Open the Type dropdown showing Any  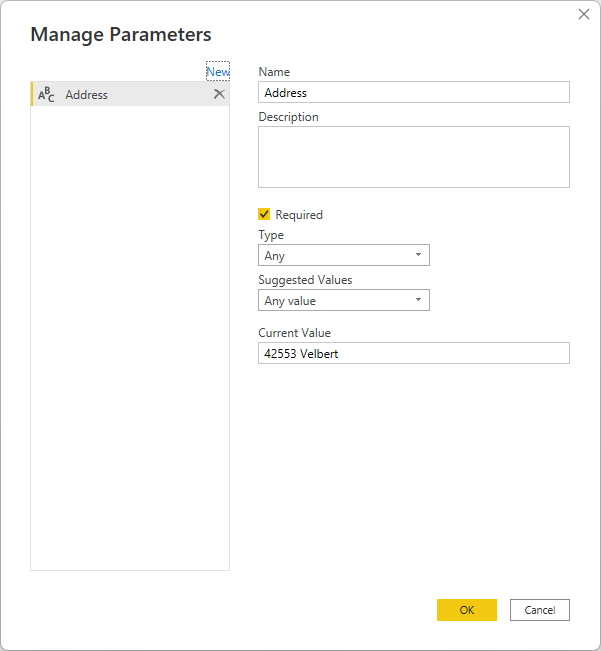(344, 255)
